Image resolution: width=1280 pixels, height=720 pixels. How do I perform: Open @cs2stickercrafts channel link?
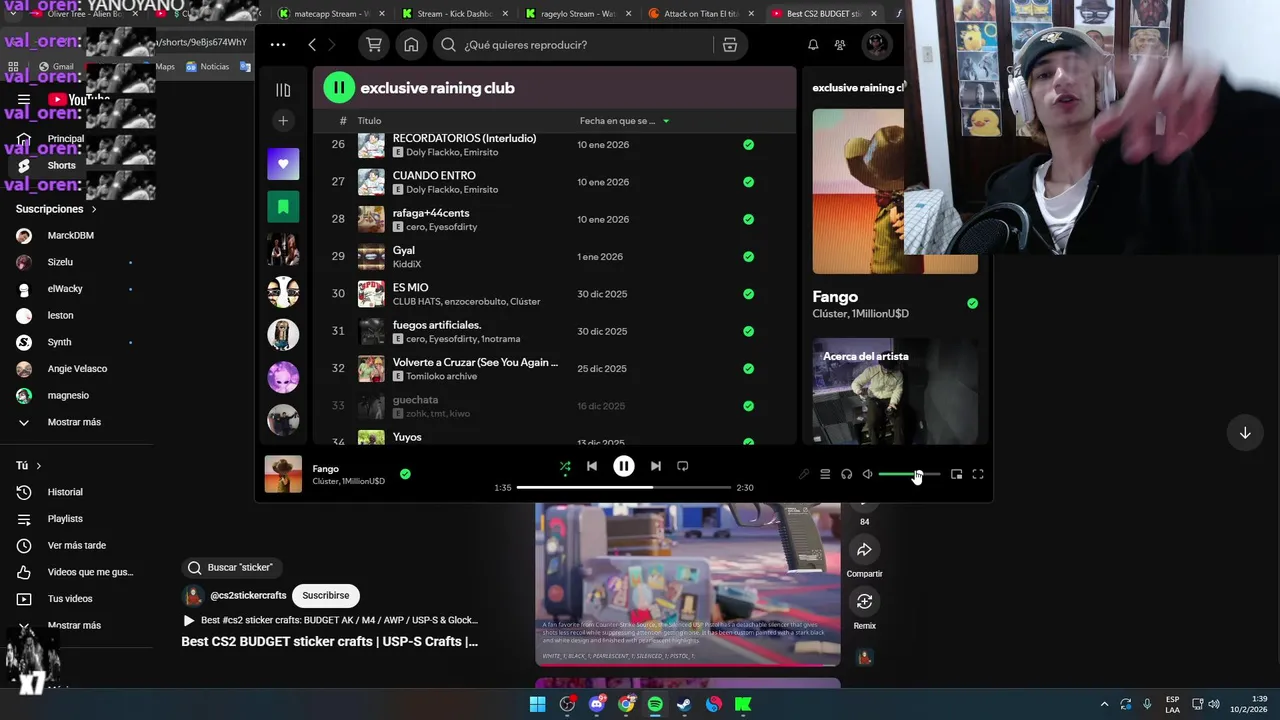pos(248,596)
